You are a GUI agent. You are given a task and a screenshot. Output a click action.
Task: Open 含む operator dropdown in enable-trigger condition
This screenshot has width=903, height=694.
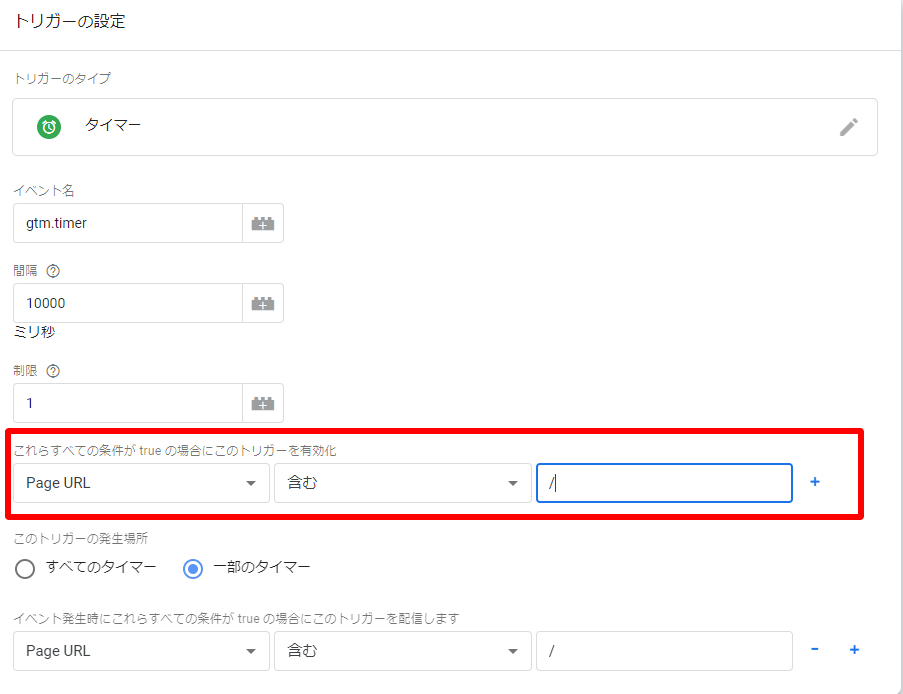point(402,483)
